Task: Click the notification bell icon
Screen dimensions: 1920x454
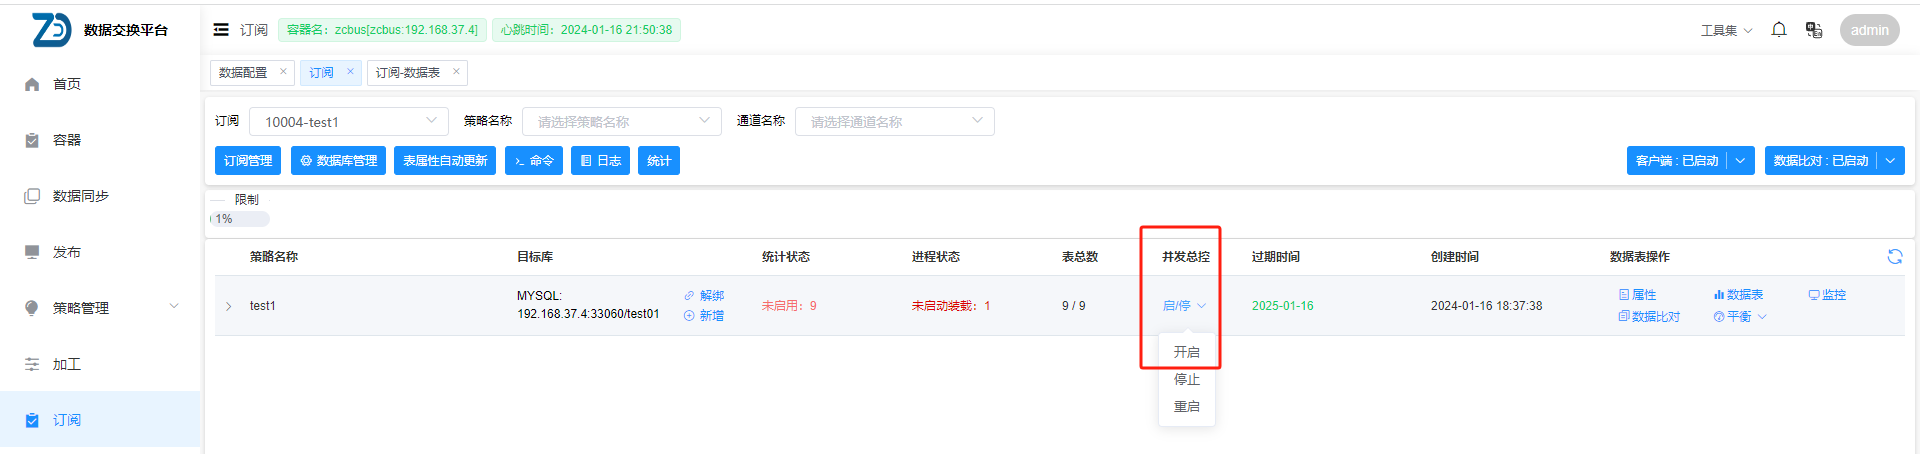Action: [1779, 30]
